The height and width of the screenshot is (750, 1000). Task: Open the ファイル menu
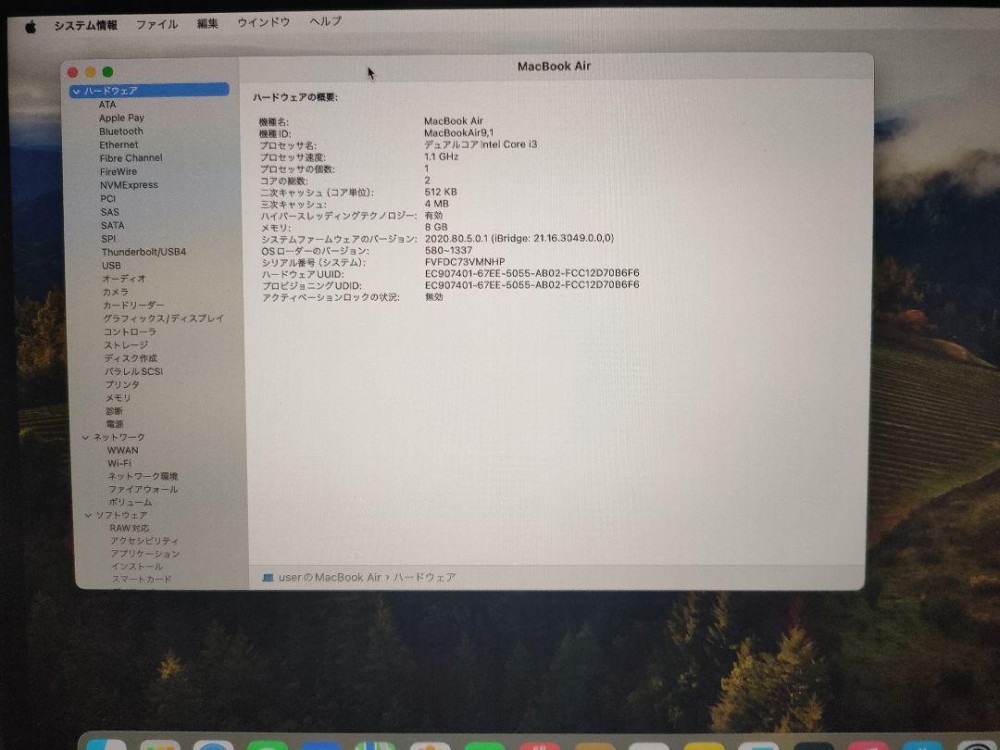157,25
